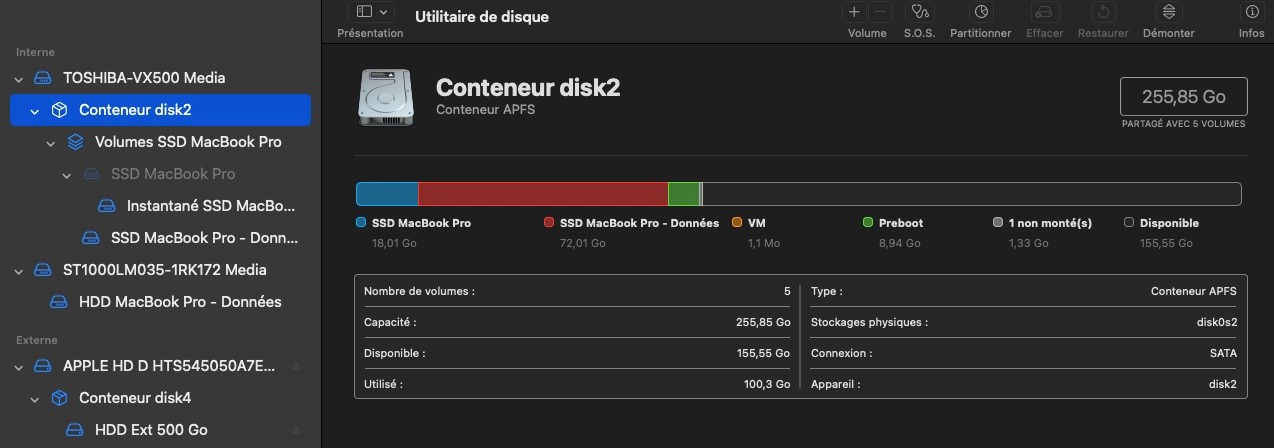Select Conteneur disk4 in sidebar
The width and height of the screenshot is (1274, 448).
134,398
